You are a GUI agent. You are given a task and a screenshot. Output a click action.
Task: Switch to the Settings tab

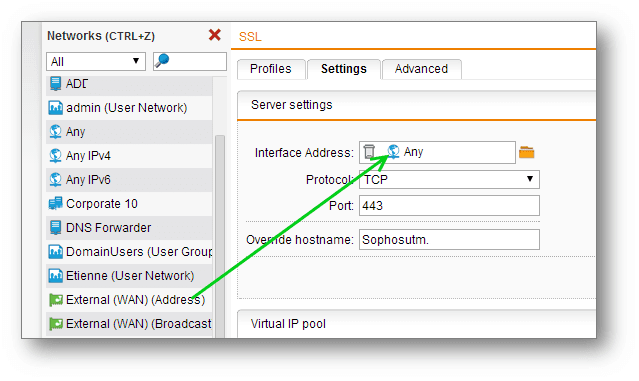point(344,69)
